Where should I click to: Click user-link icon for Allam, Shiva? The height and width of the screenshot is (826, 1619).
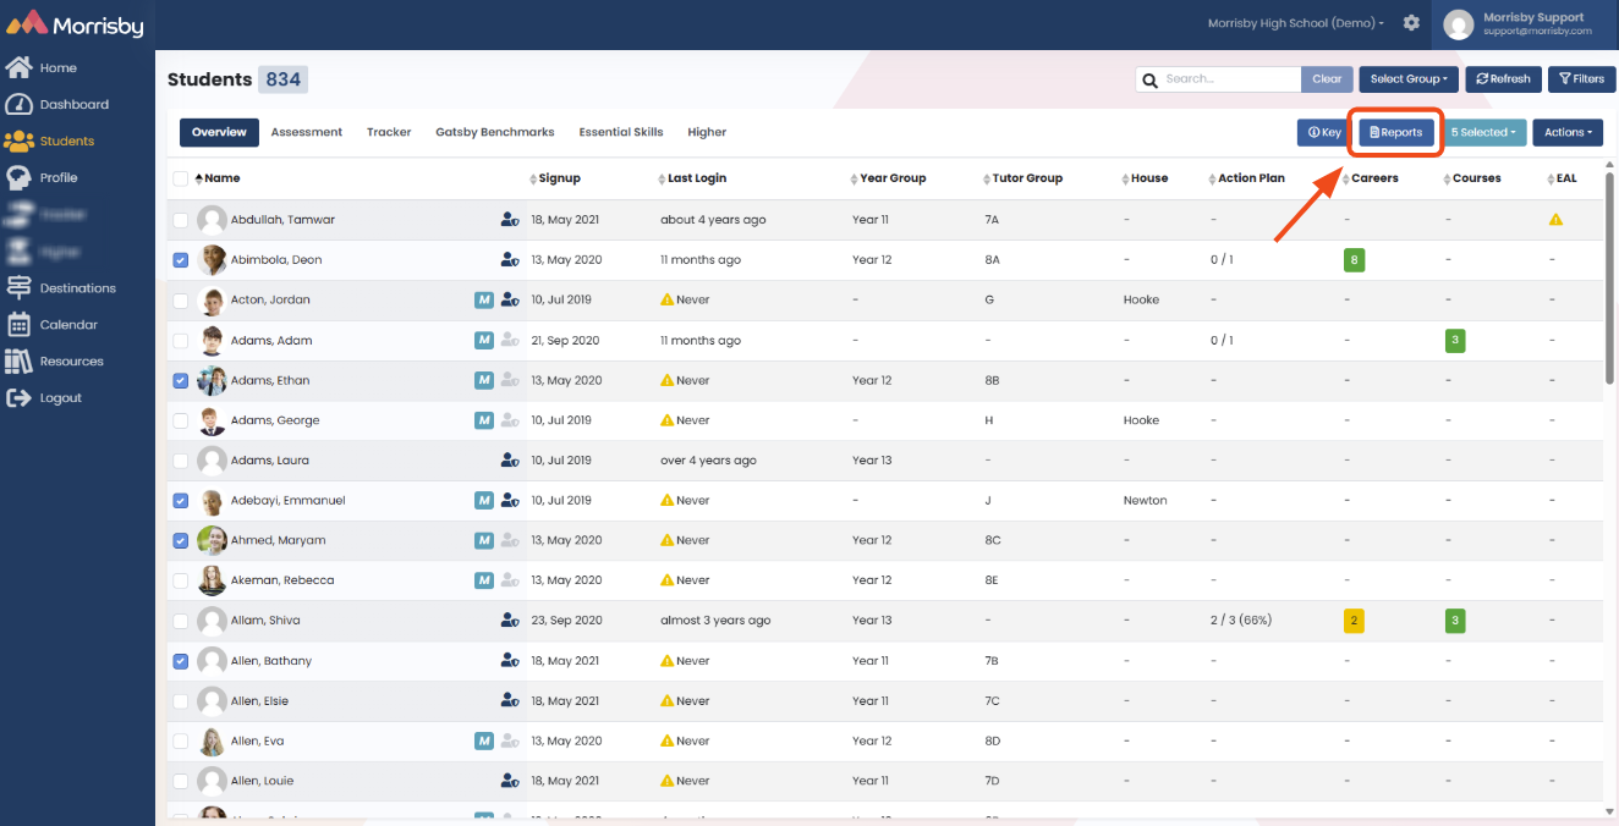click(510, 620)
